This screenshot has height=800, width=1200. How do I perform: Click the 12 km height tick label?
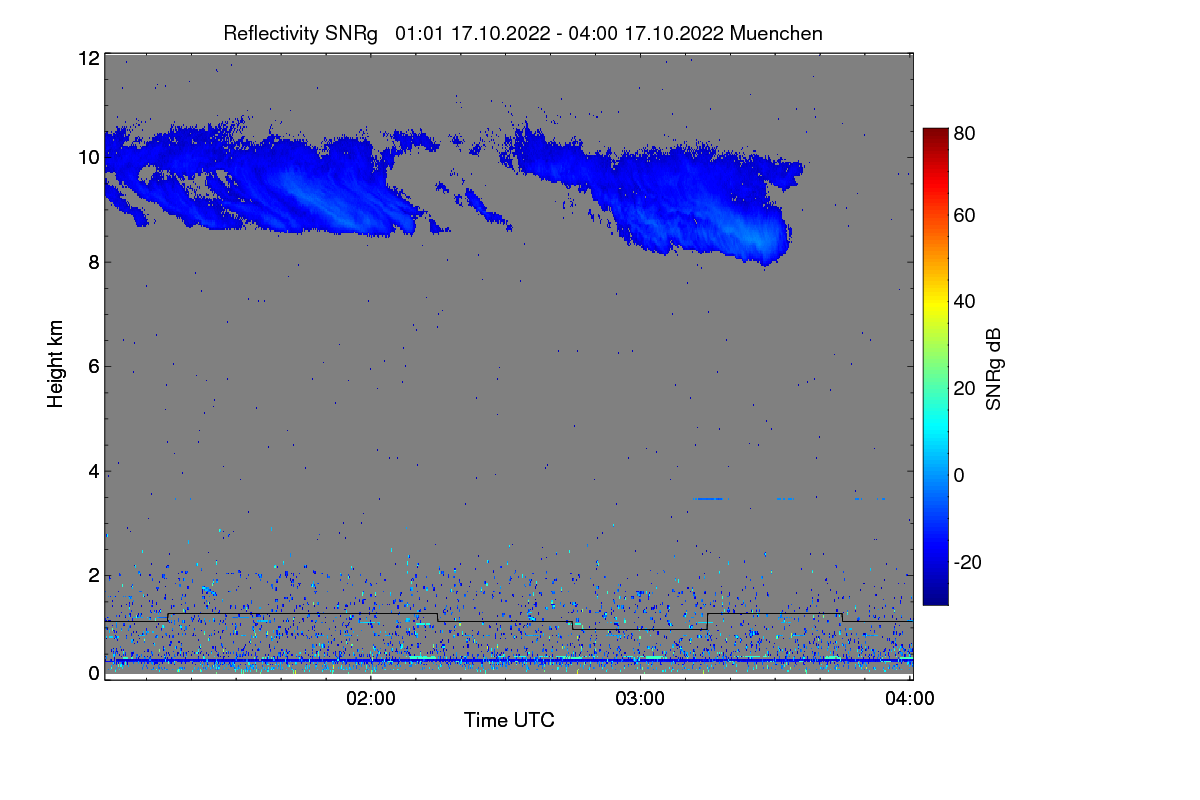(x=88, y=58)
